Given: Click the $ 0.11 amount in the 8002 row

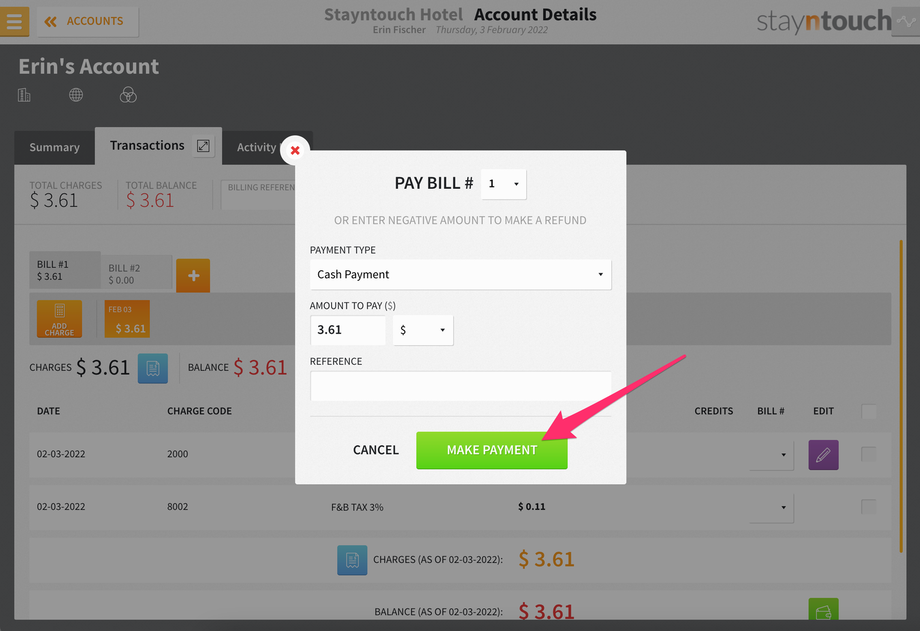Looking at the screenshot, I should click(x=532, y=507).
